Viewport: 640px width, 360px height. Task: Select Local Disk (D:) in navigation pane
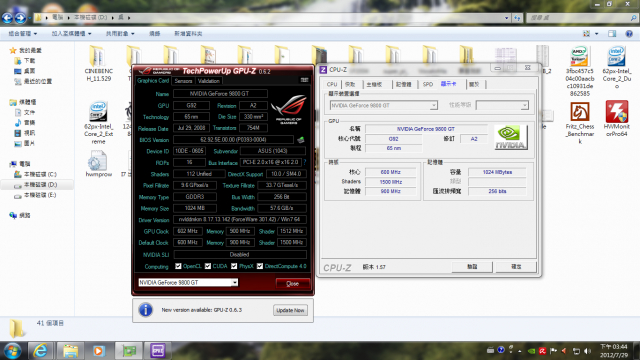tap(40, 185)
